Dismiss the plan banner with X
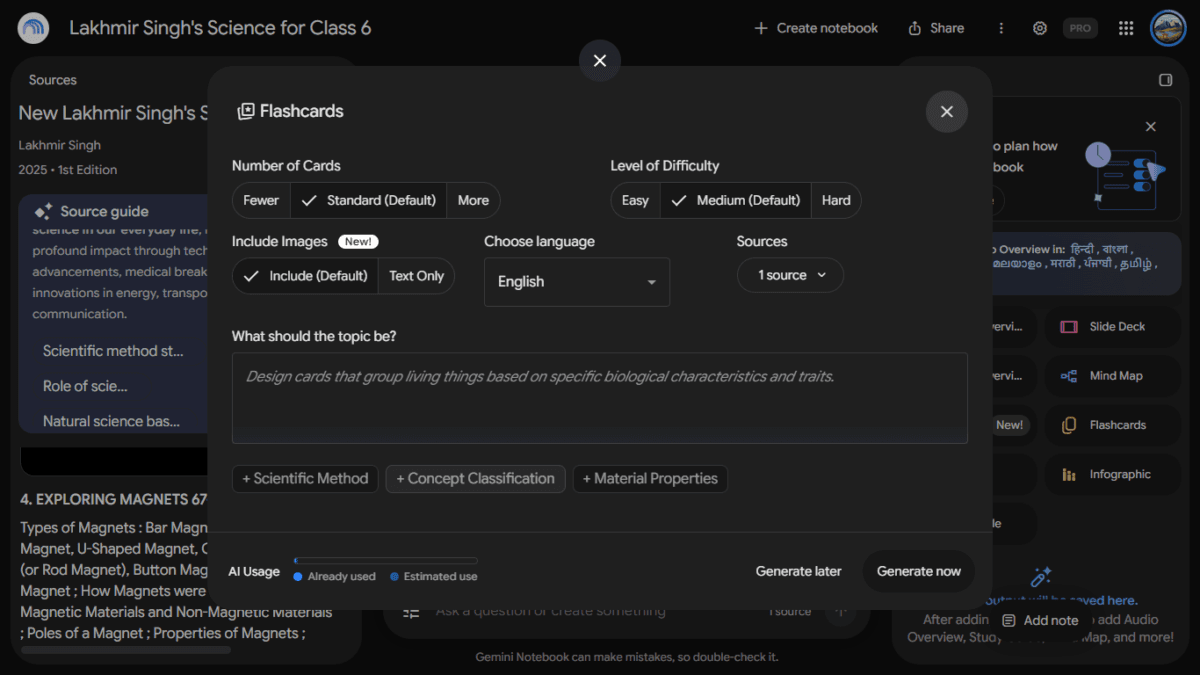1200x675 pixels. pyautogui.click(x=1151, y=126)
